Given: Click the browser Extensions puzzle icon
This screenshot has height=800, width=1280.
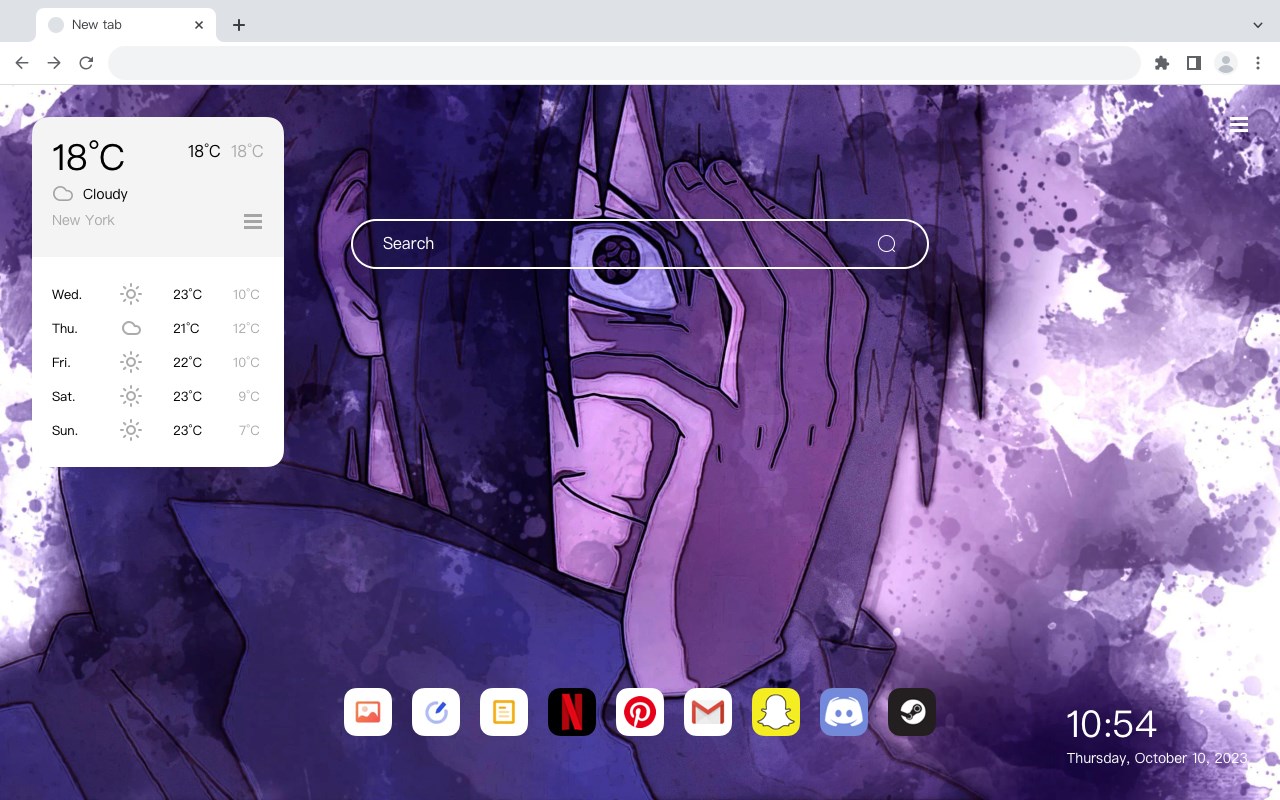Looking at the screenshot, I should pos(1161,63).
